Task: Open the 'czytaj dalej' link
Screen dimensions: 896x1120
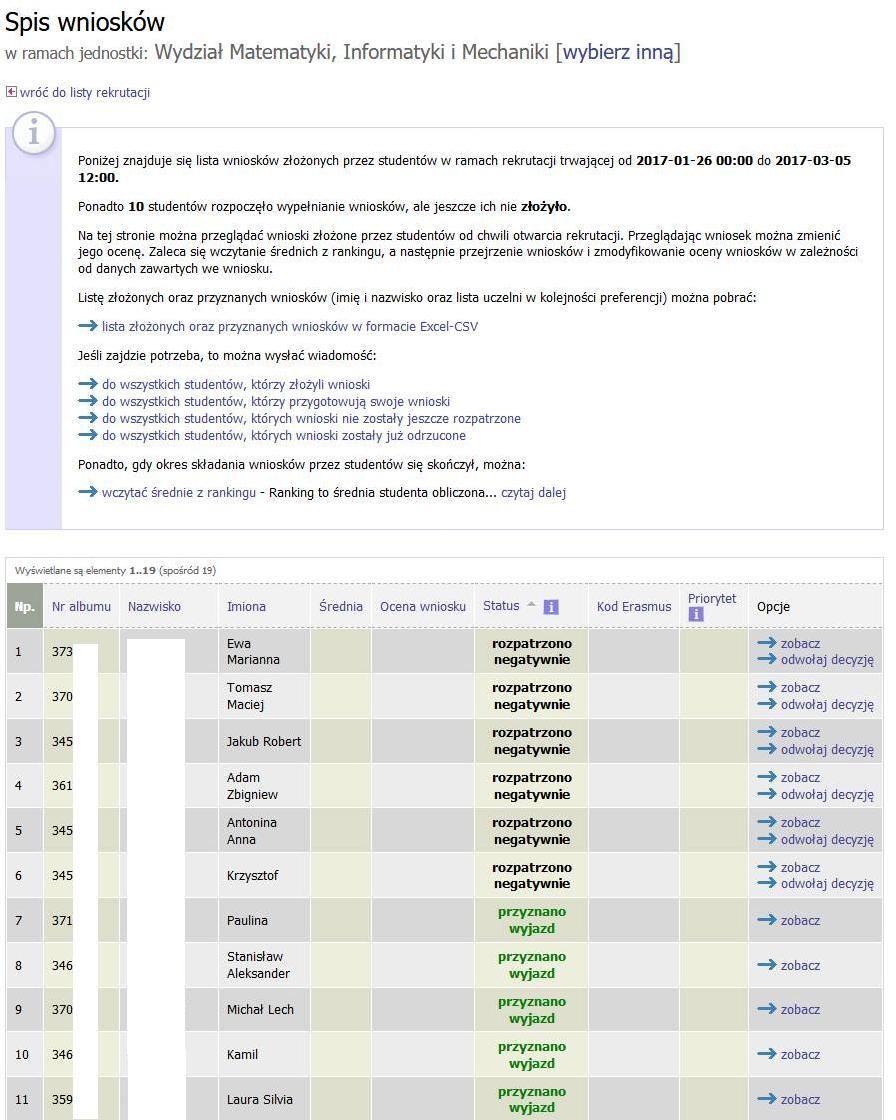Action: (x=533, y=492)
